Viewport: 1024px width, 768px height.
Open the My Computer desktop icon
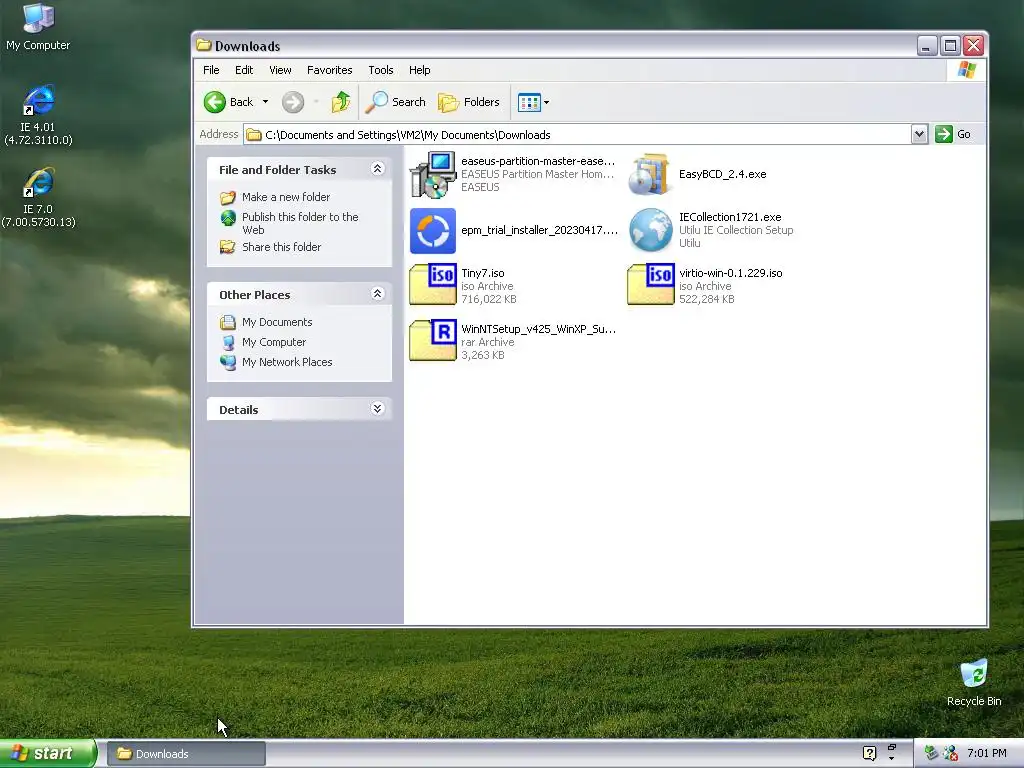click(x=38, y=27)
